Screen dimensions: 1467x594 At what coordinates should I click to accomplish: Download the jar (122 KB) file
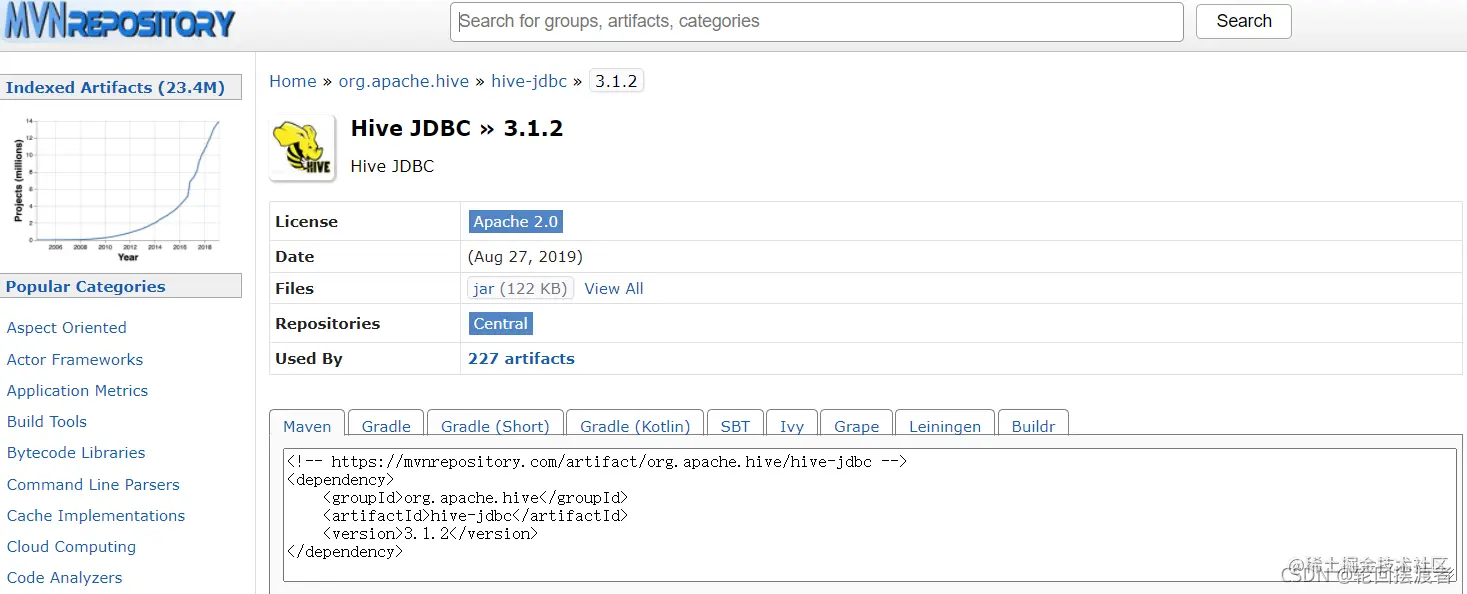520,288
